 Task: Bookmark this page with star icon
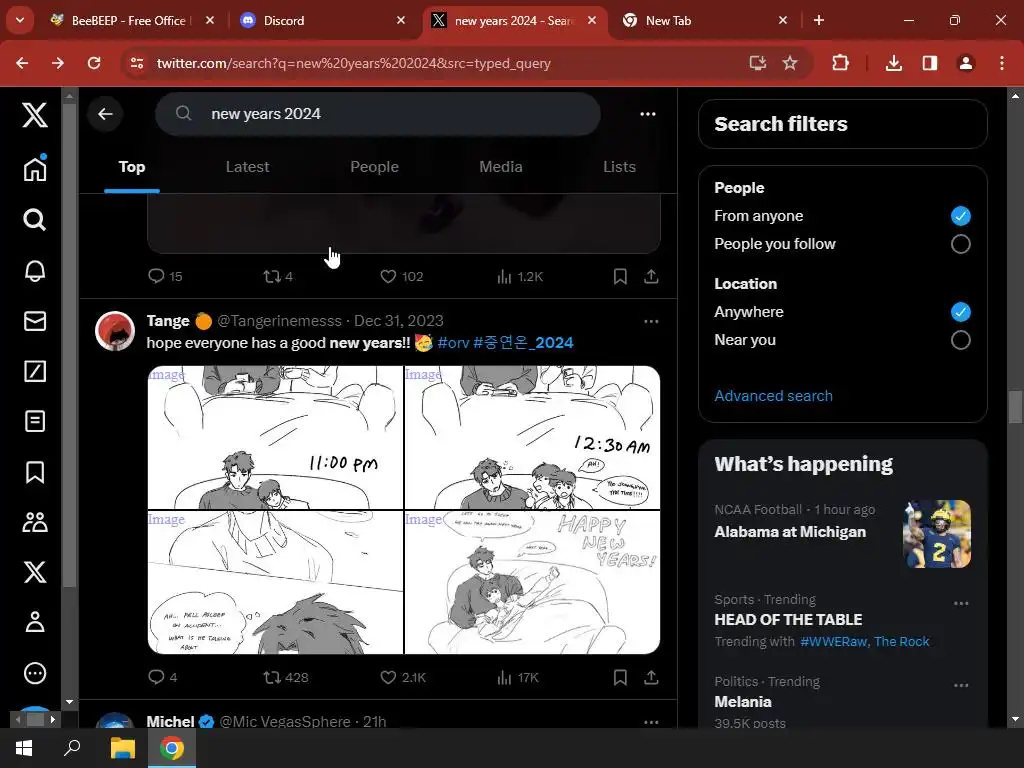point(790,63)
